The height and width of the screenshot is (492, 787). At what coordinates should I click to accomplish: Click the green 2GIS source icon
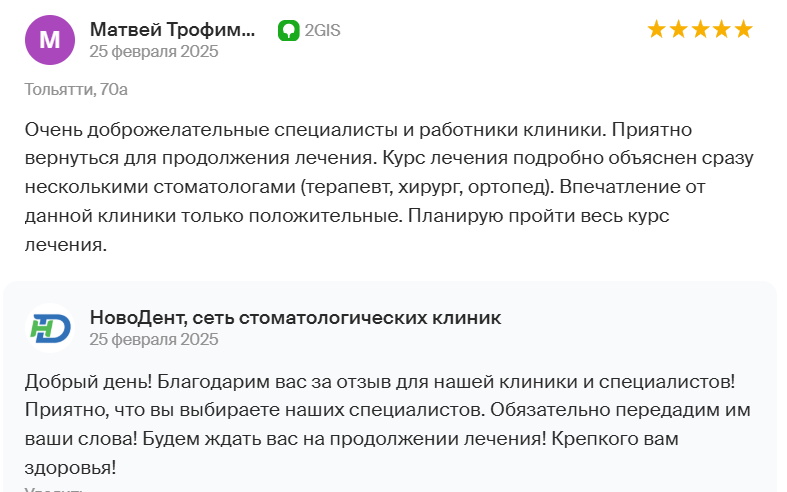tap(289, 31)
